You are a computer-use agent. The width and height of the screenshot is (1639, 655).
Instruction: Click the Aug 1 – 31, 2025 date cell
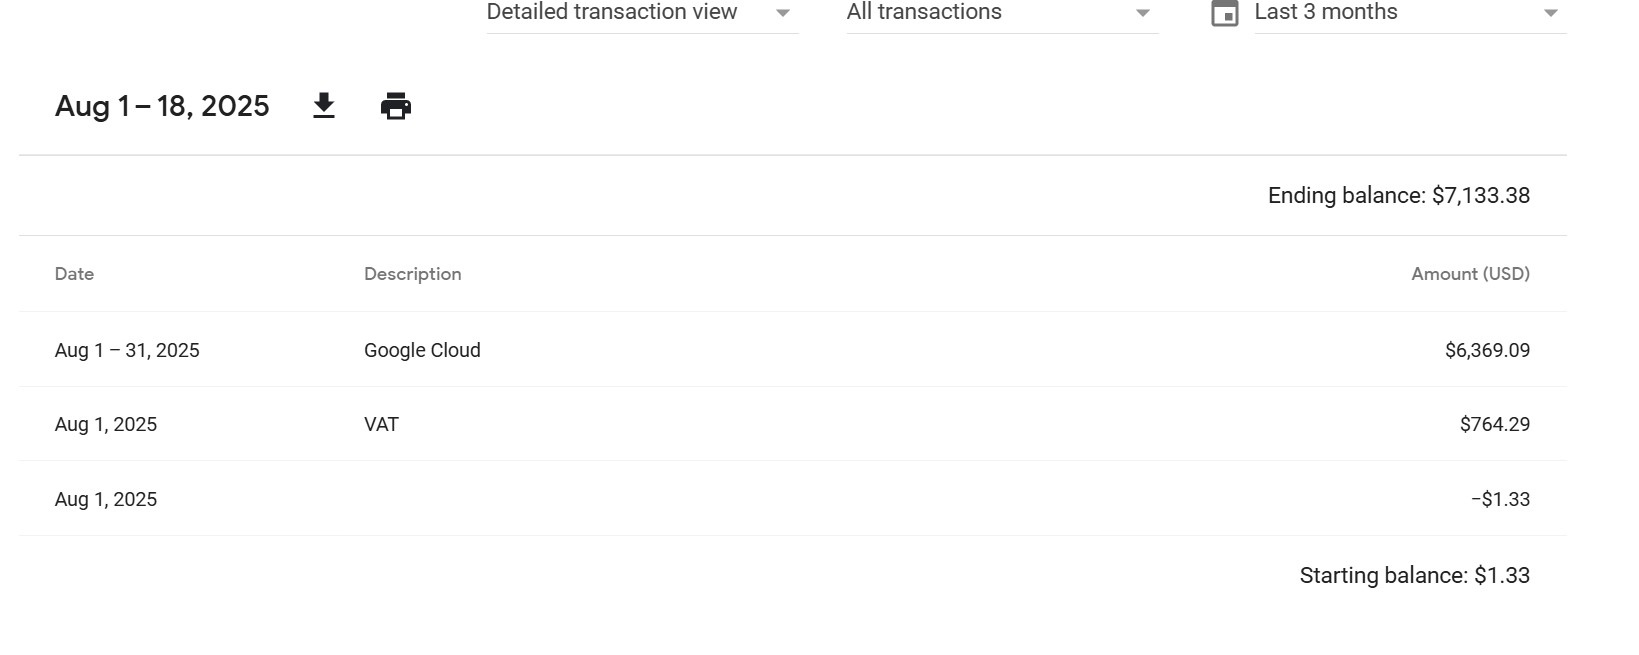click(x=127, y=350)
